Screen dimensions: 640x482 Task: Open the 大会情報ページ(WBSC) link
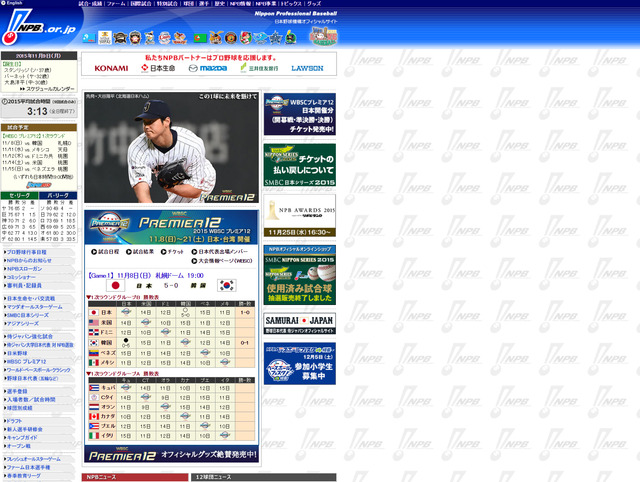pyautogui.click(x=222, y=261)
